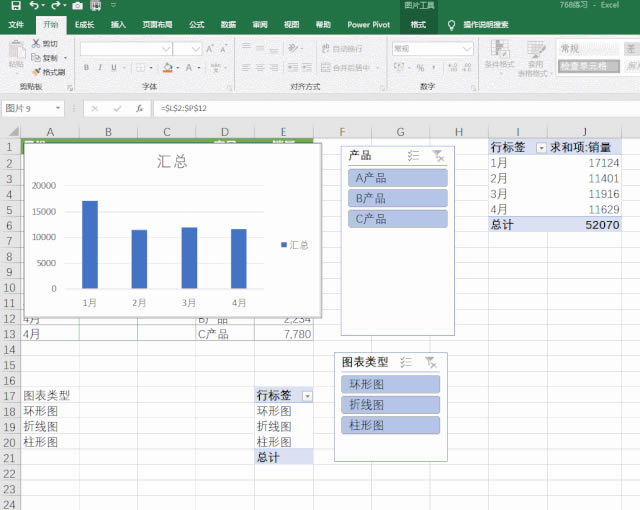Open 行标签 filter dropdown in lower pivot table
Screen dimensions: 640x510
[x=307, y=396]
